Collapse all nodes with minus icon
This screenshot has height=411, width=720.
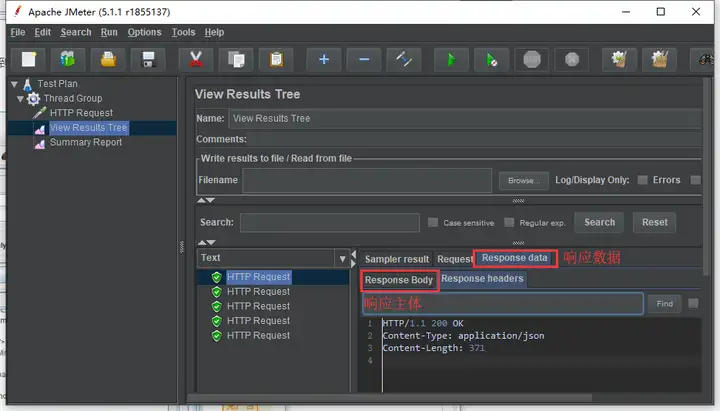point(364,59)
